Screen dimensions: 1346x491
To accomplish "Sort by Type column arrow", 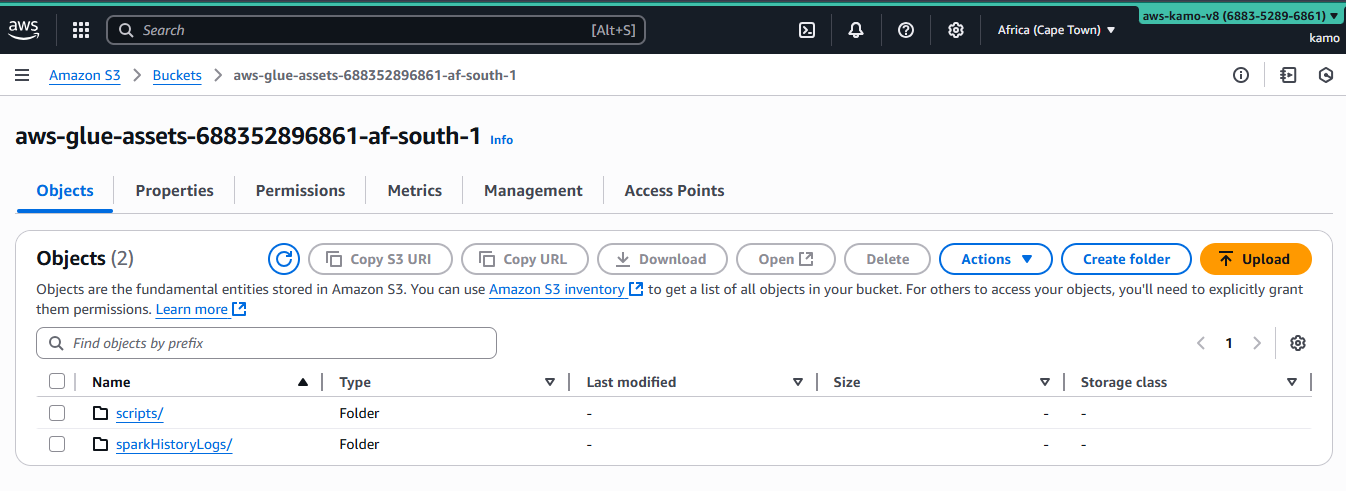I will coord(550,382).
